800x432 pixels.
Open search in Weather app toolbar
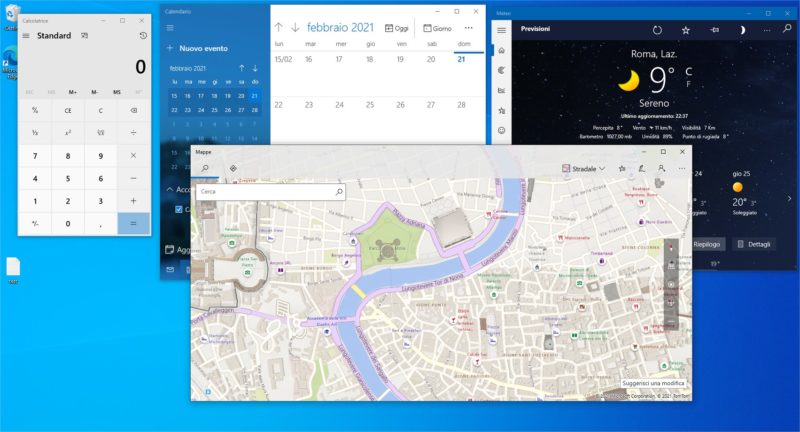pyautogui.click(x=787, y=29)
